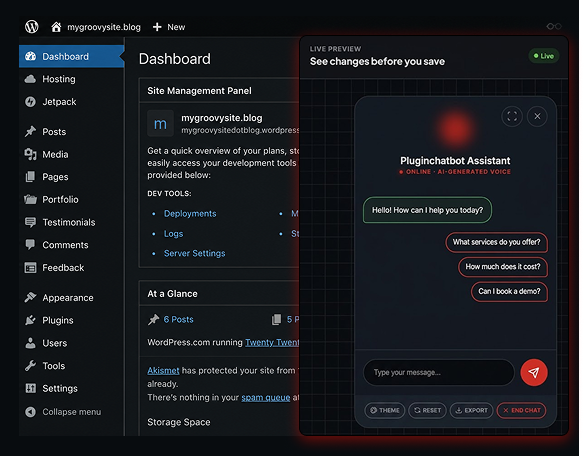Click the Twenty Twenty theme link
This screenshot has height=456, width=585.
(x=272, y=343)
